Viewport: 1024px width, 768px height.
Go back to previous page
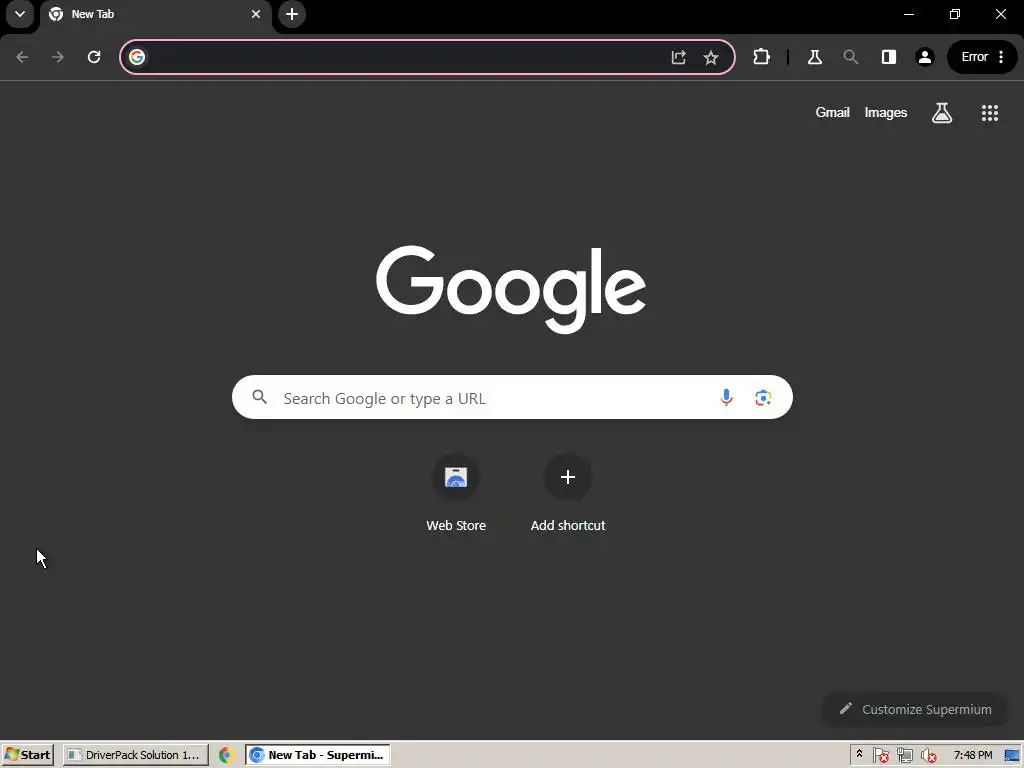pyautogui.click(x=22, y=57)
